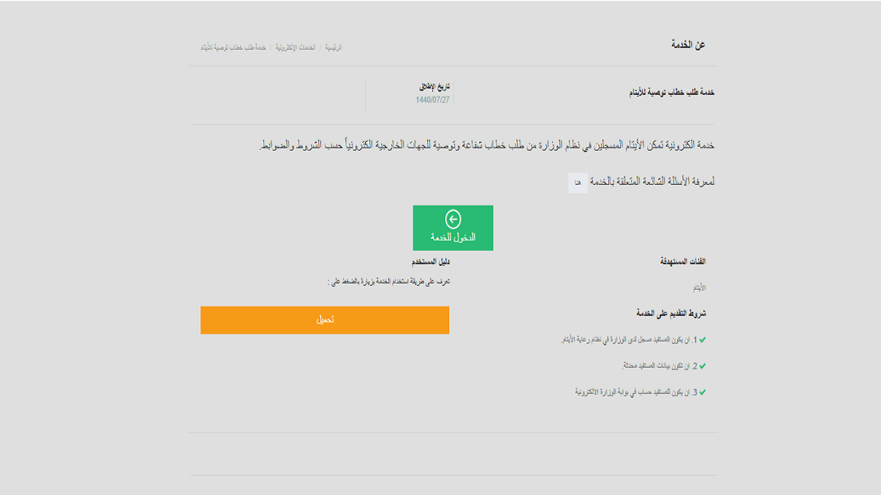The image size is (881, 495).
Task: Click the service description paragraph starting خدمة الكترونية
Action: 487,145
